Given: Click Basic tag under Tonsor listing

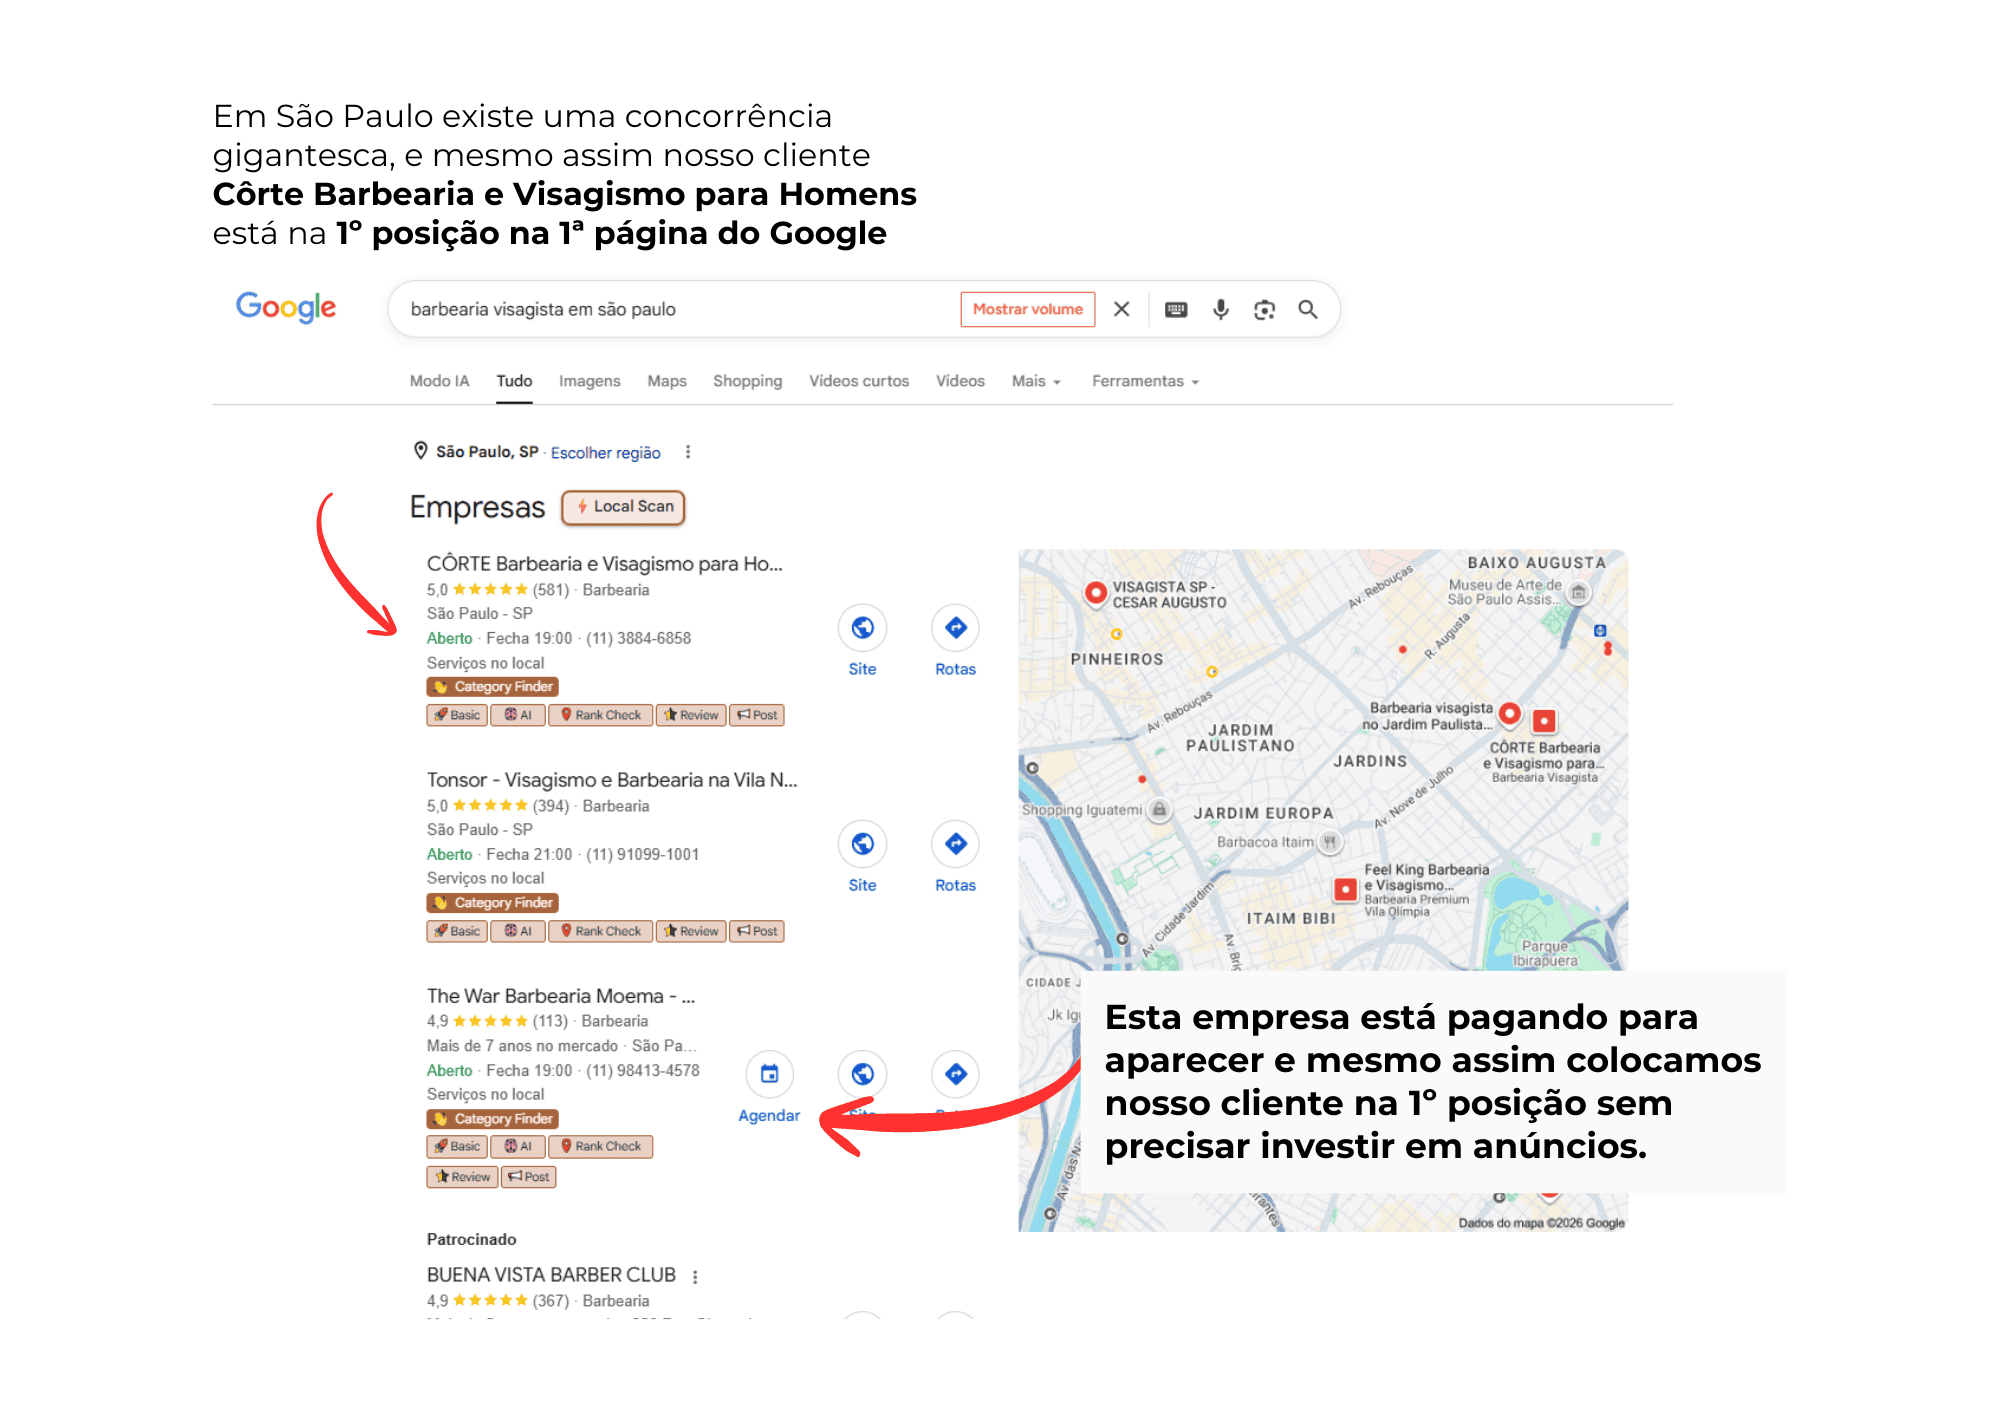Looking at the screenshot, I should click(x=457, y=931).
